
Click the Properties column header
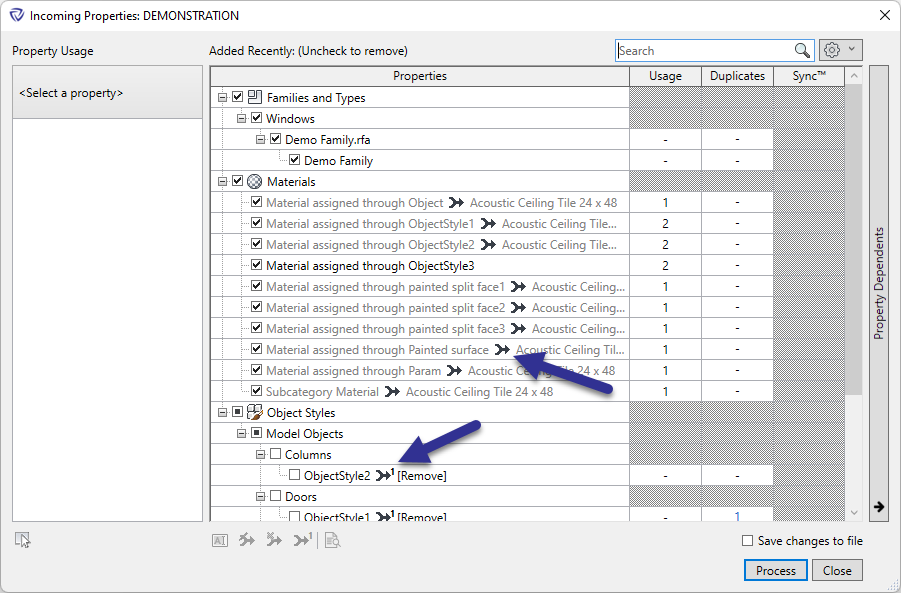pyautogui.click(x=420, y=76)
